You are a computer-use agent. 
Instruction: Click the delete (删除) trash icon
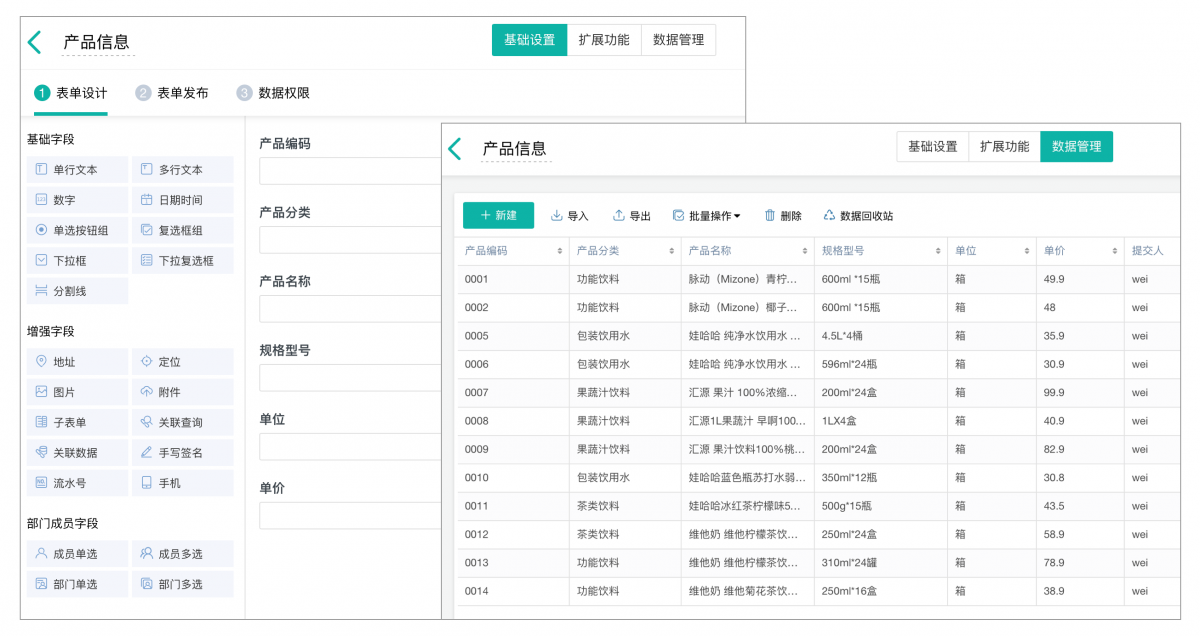pos(770,215)
